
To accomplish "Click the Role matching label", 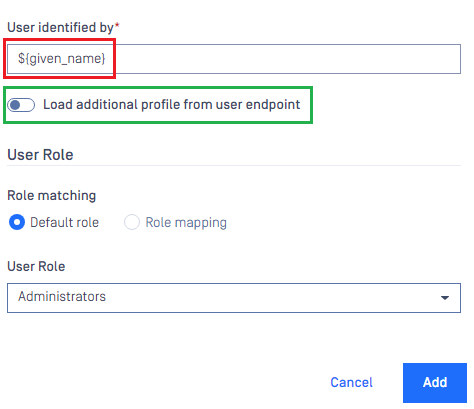I will pos(52,196).
